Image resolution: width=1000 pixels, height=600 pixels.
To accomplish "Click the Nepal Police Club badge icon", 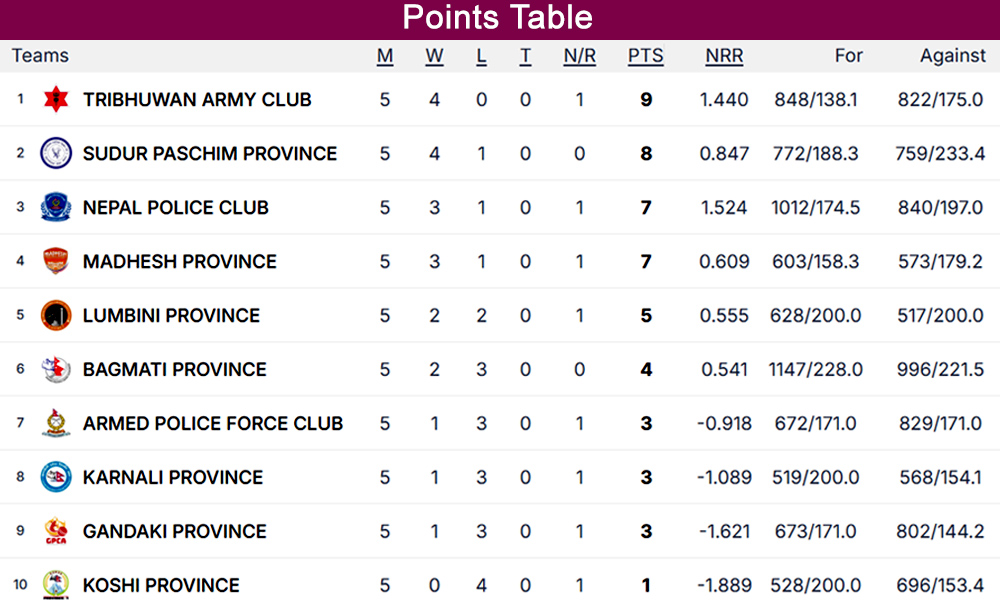I will (x=56, y=208).
